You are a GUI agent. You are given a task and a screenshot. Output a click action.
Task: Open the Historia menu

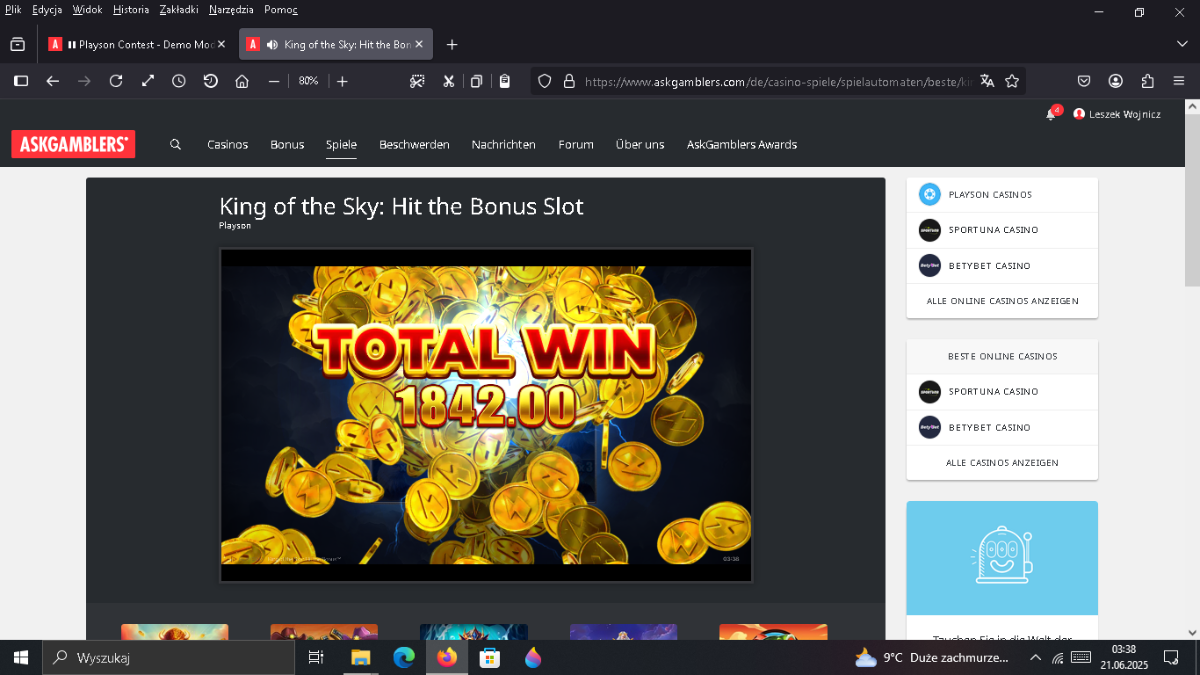click(131, 10)
